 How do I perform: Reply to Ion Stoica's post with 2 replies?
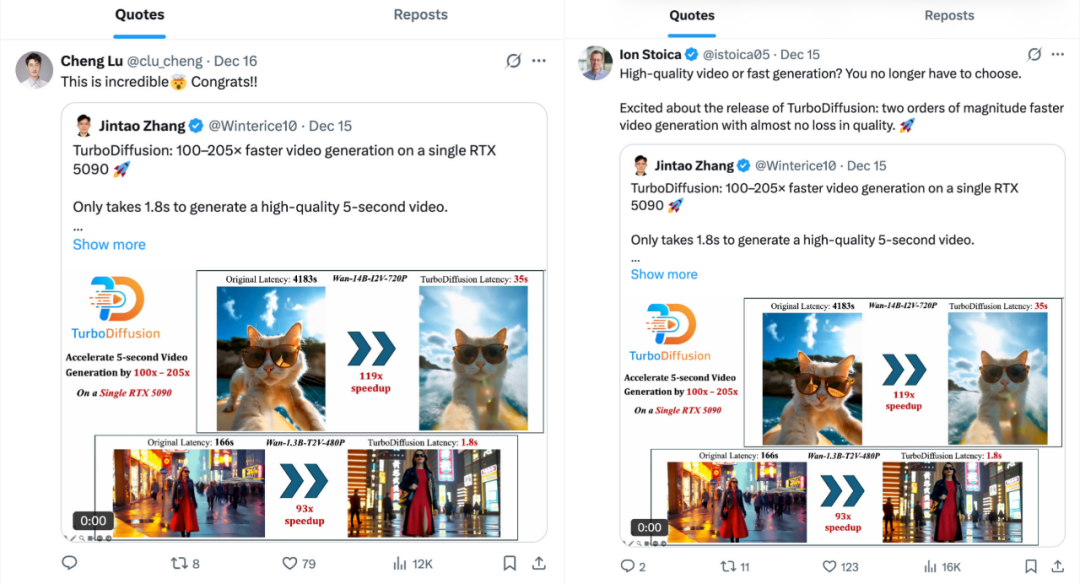pos(632,566)
